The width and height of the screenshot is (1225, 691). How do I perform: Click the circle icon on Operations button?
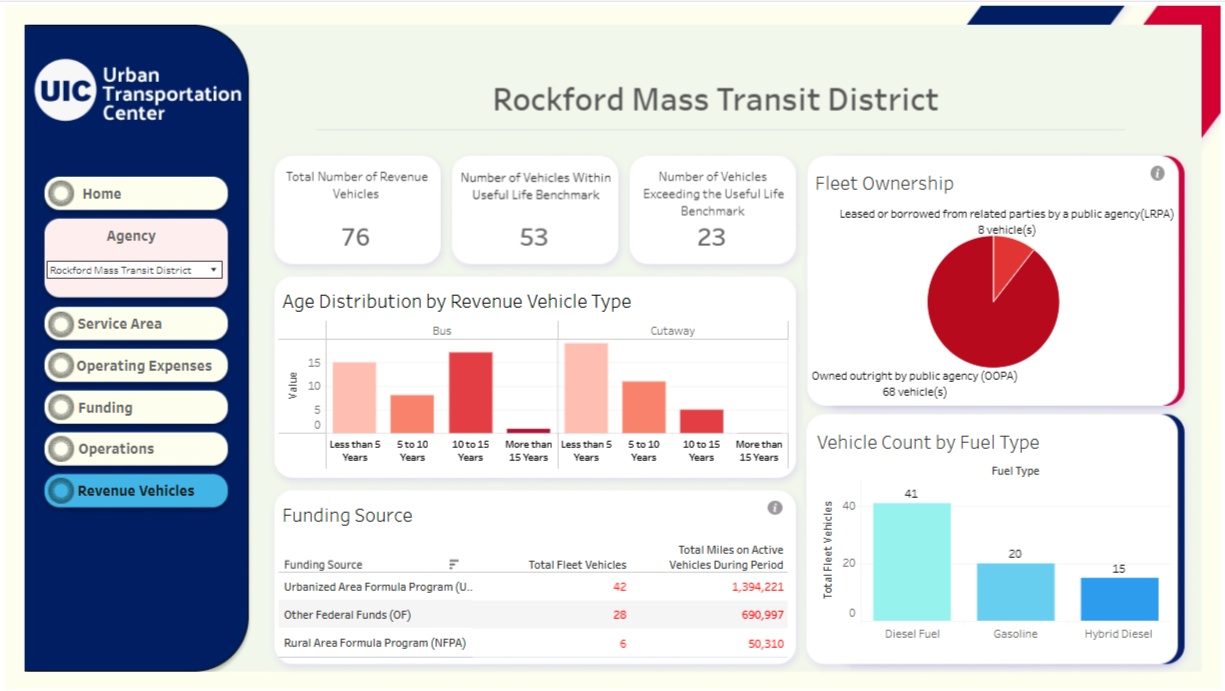[62, 449]
